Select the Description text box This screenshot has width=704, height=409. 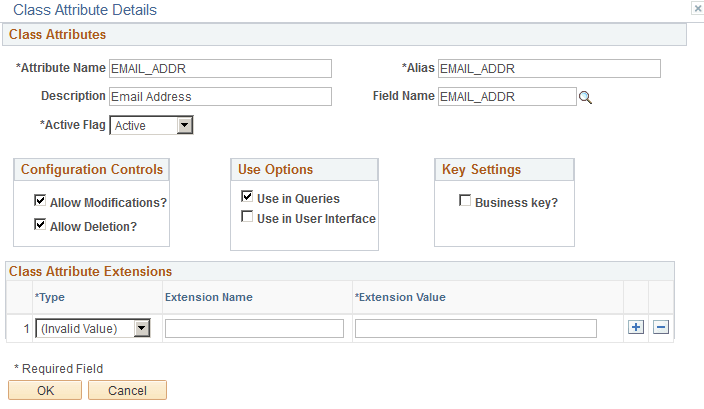[220, 97]
